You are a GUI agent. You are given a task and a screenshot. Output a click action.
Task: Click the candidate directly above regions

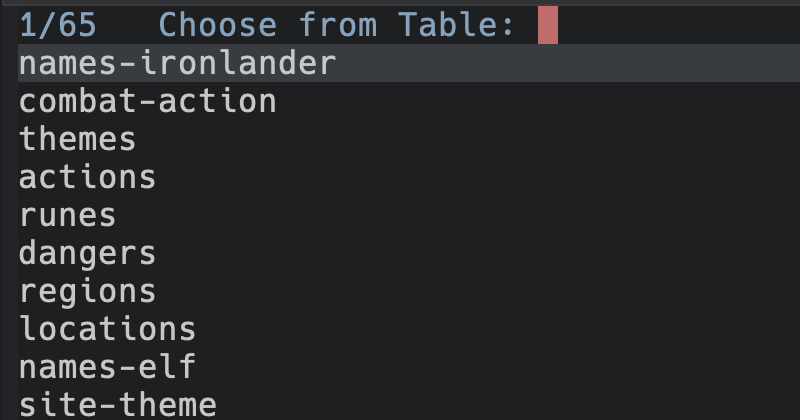87,253
